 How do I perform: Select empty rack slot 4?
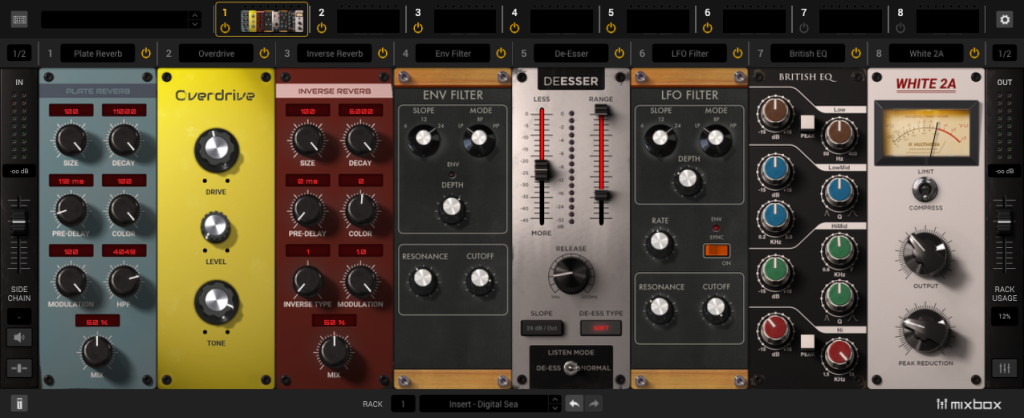pyautogui.click(x=562, y=21)
